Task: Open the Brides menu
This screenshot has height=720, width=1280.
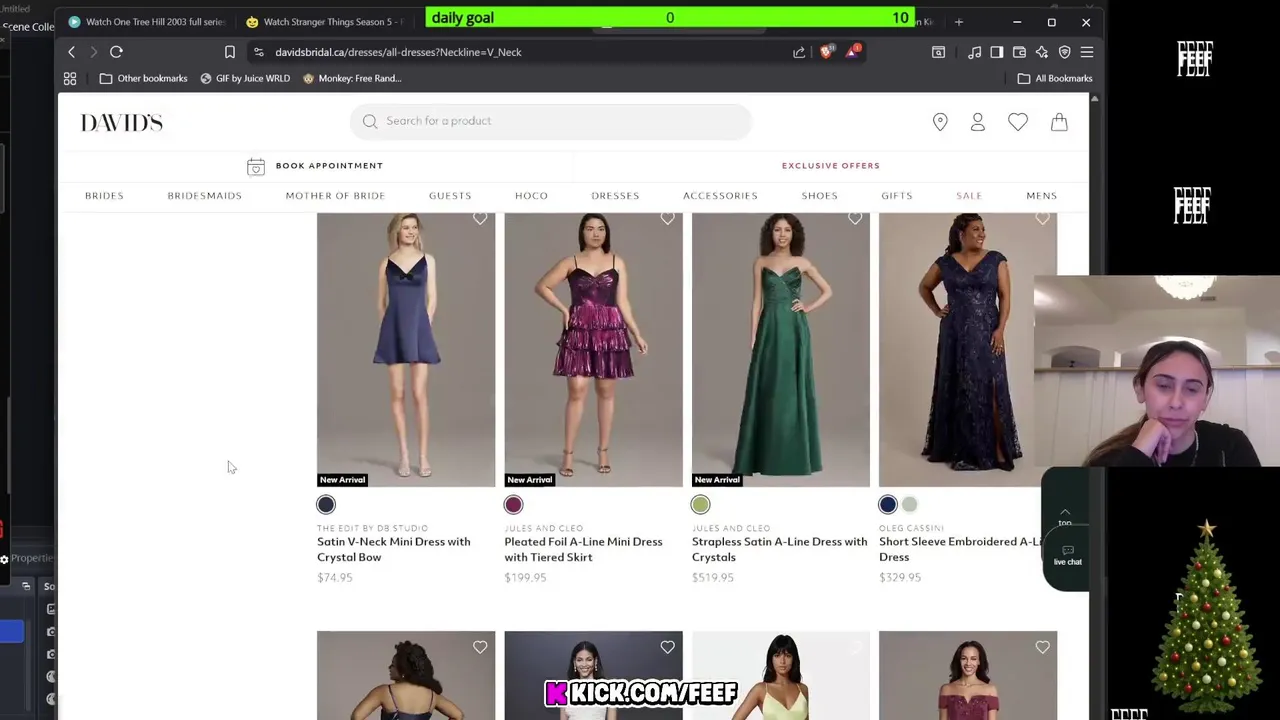Action: tap(104, 196)
